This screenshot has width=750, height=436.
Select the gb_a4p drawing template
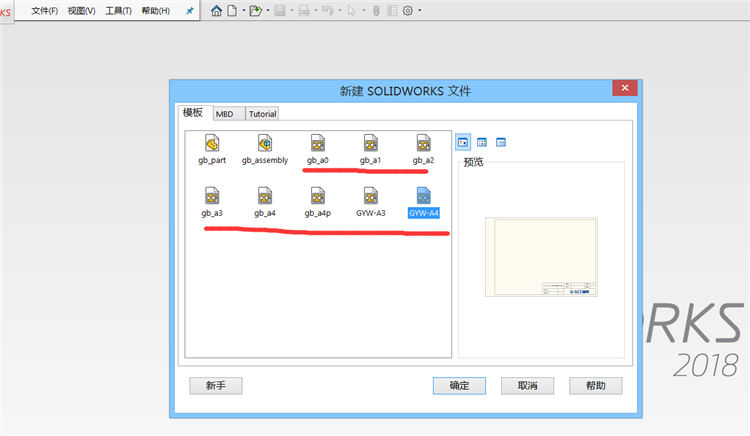point(318,203)
